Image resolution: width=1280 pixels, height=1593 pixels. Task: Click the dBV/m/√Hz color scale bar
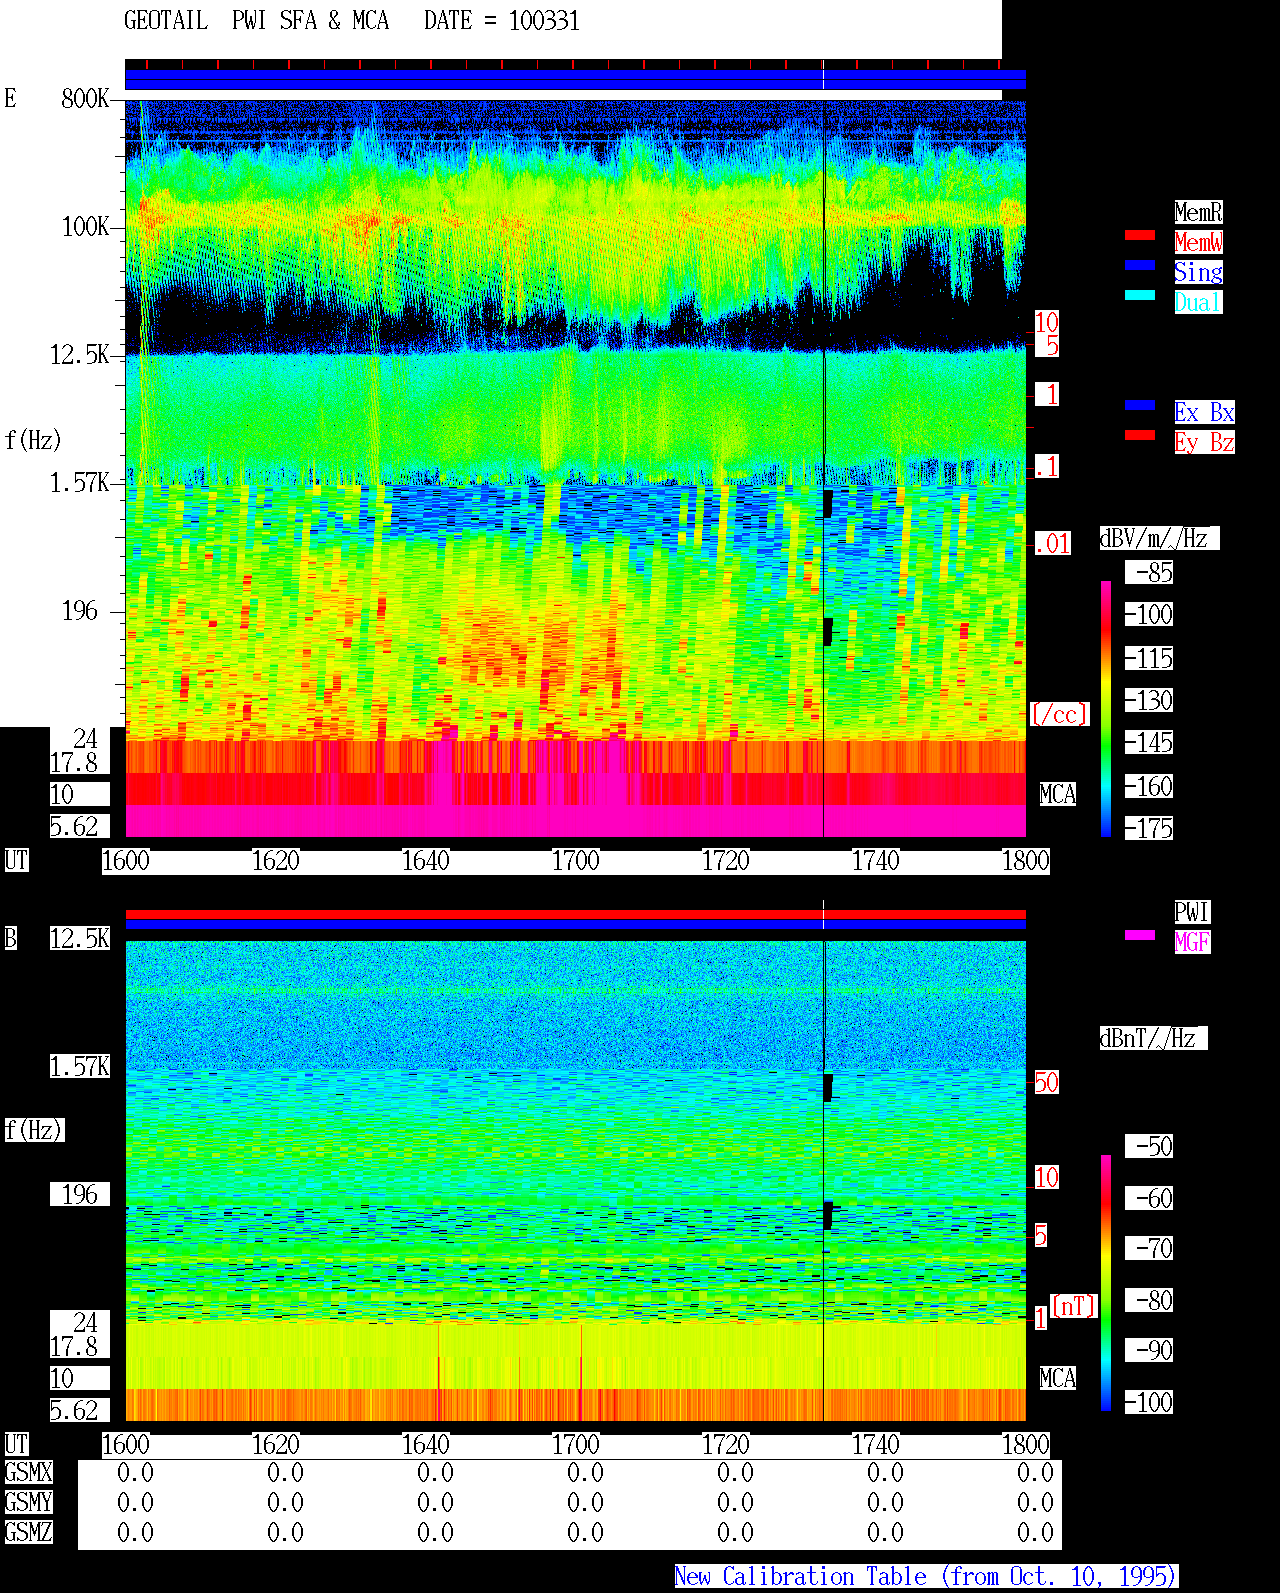[1106, 709]
